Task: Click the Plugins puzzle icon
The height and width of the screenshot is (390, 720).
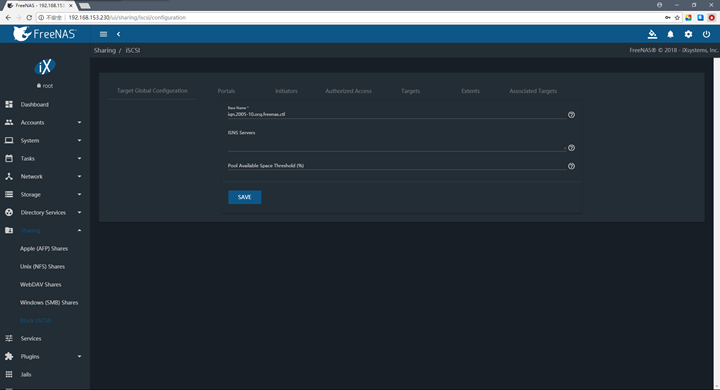Action: pyautogui.click(x=9, y=356)
